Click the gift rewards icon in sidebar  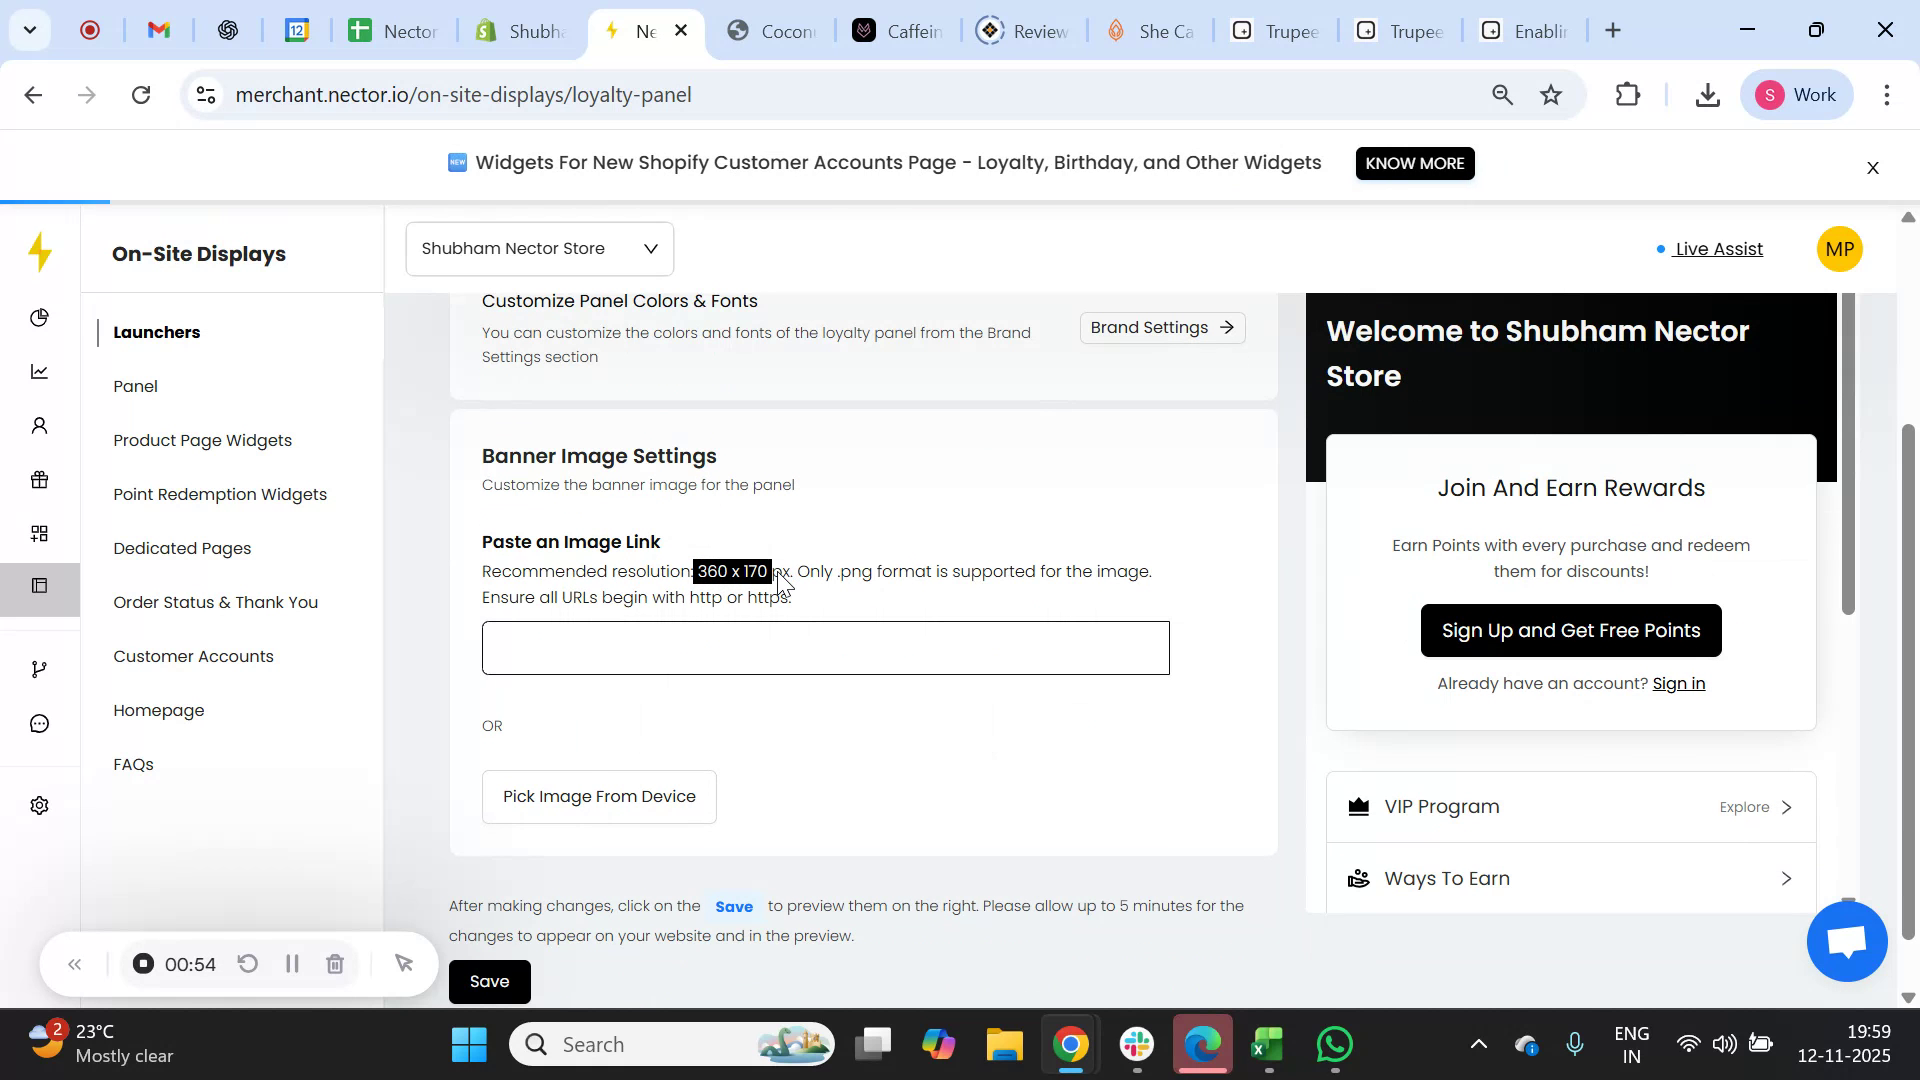click(x=39, y=479)
